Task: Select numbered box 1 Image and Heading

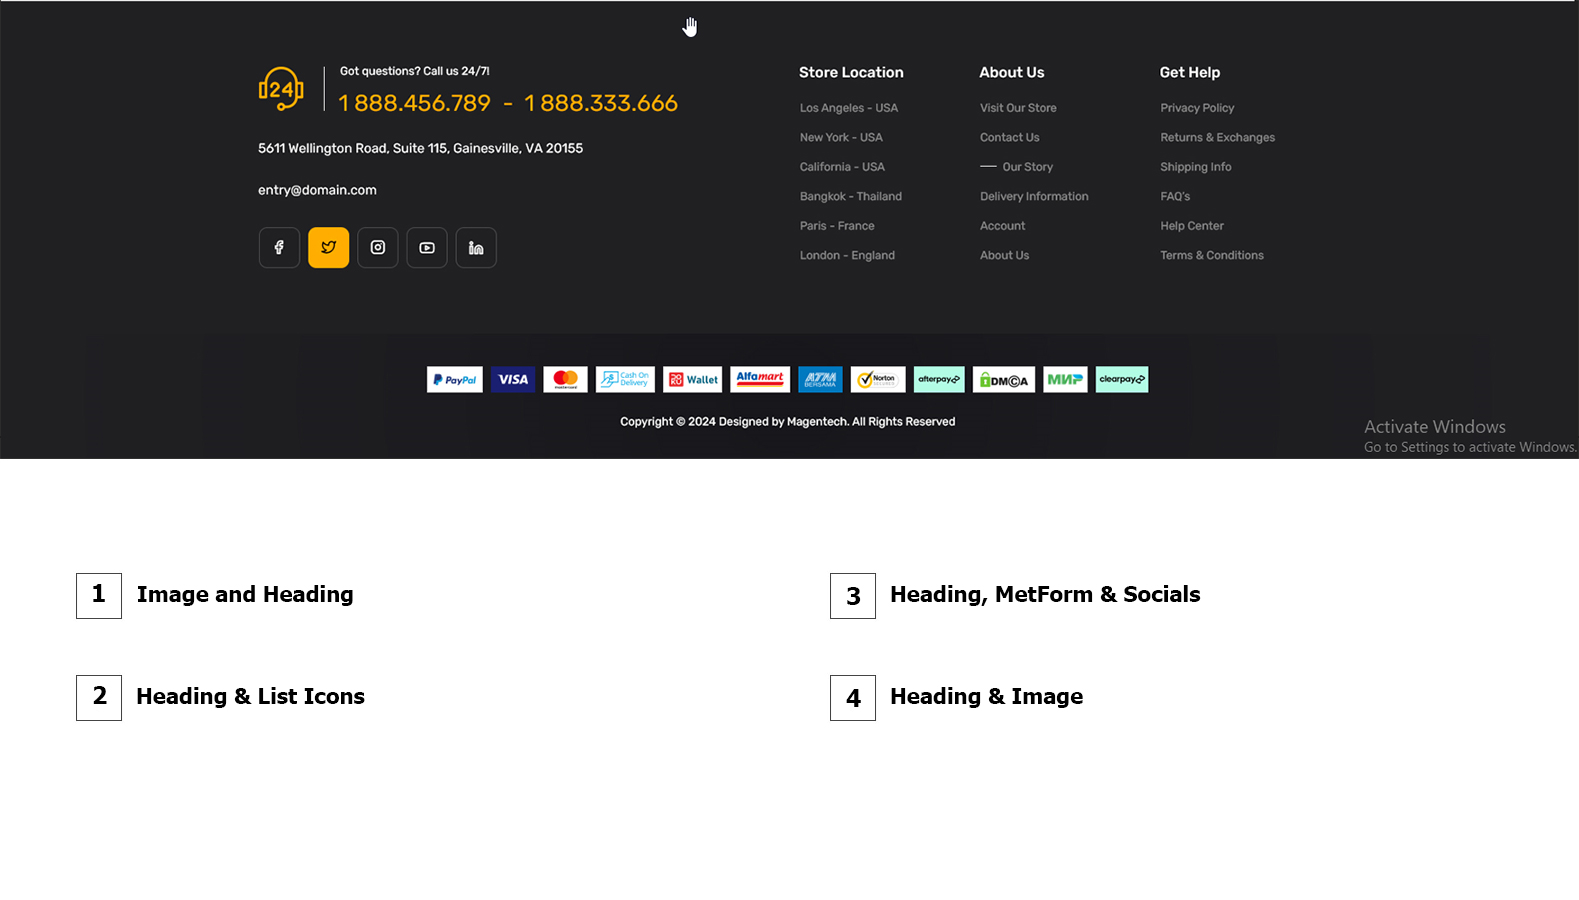Action: tap(99, 596)
